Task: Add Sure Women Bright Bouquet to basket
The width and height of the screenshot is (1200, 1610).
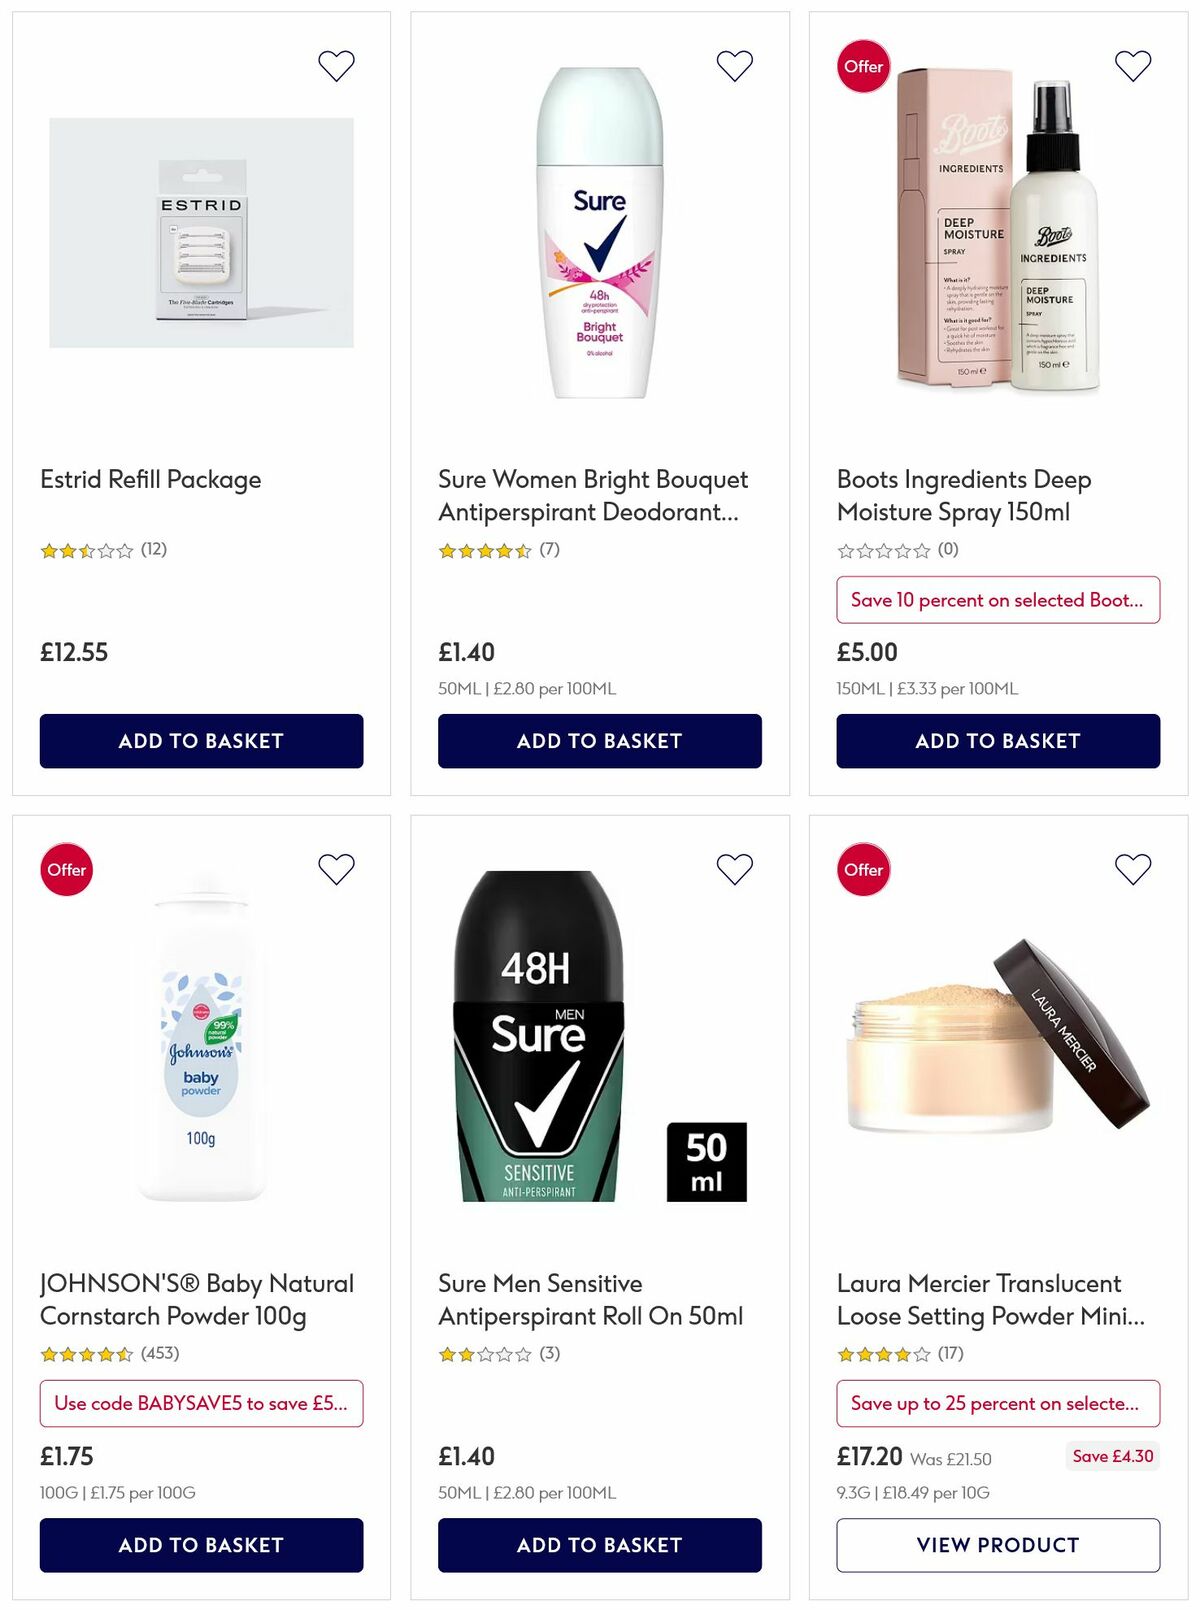Action: click(x=599, y=741)
